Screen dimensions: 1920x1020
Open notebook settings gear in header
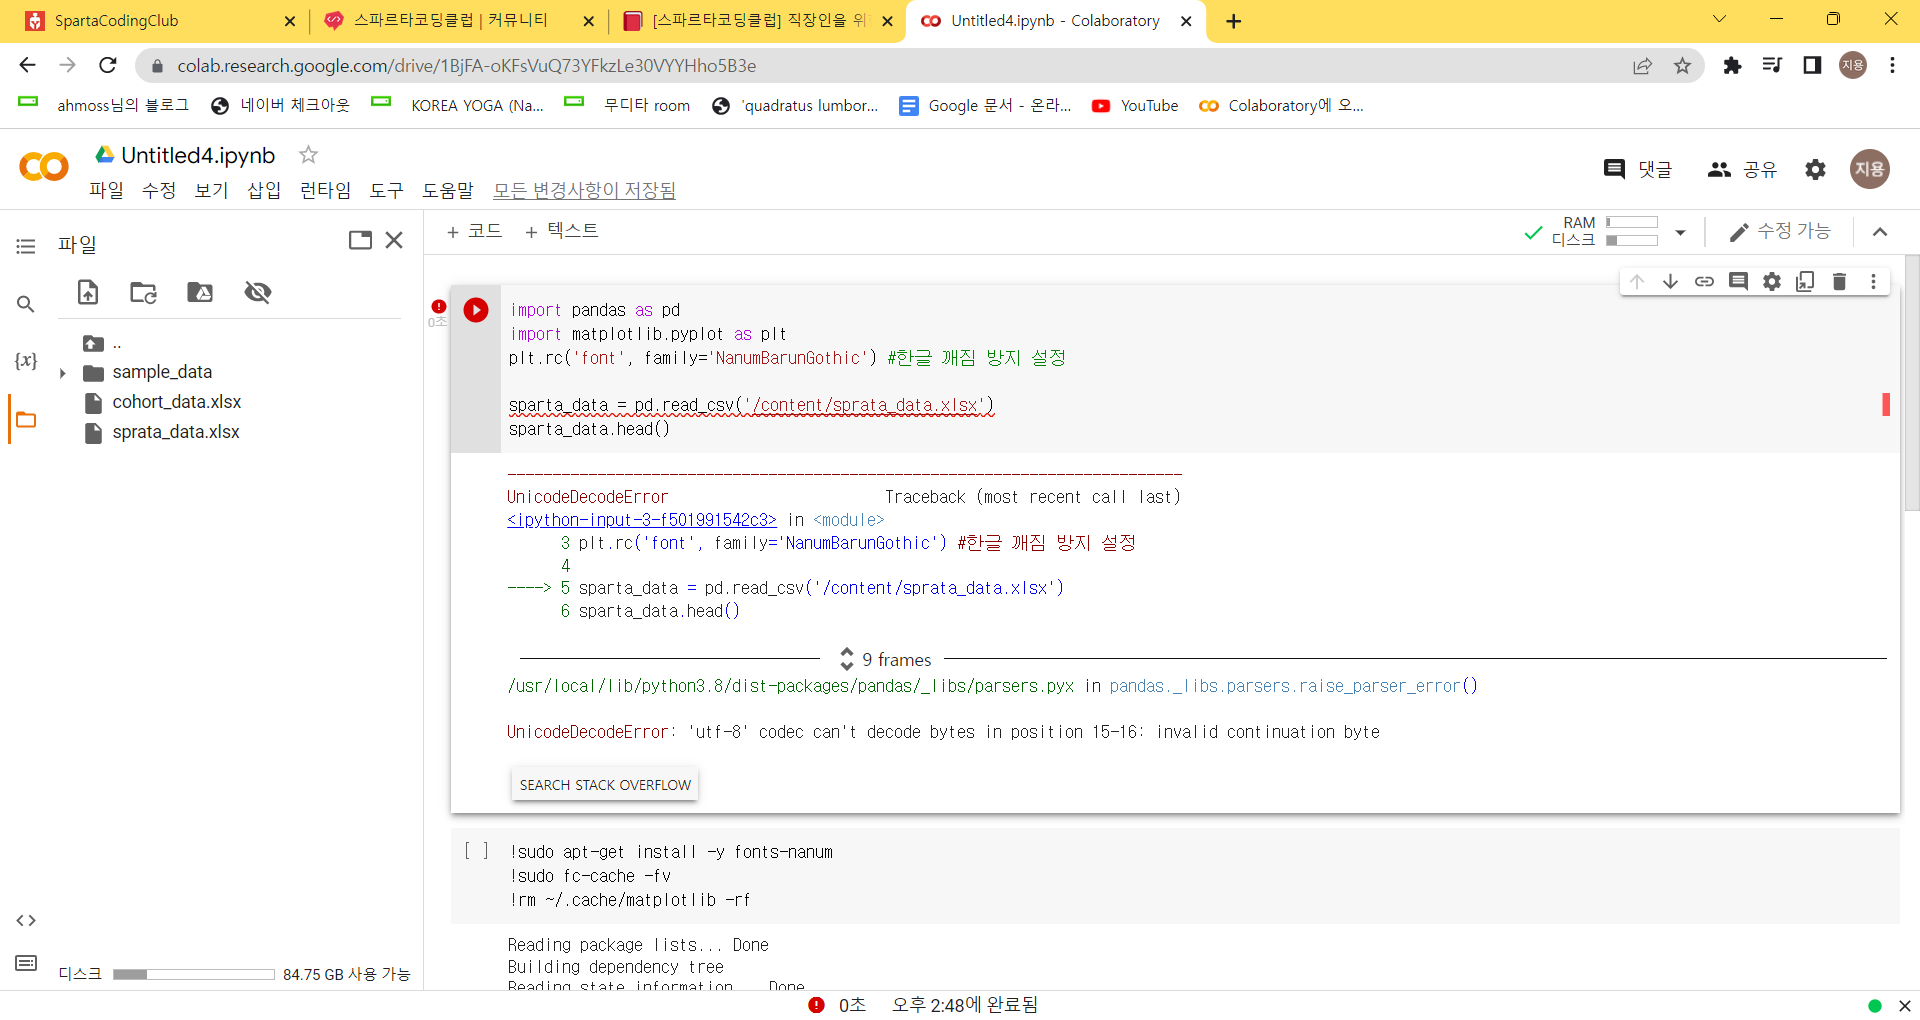1815,170
